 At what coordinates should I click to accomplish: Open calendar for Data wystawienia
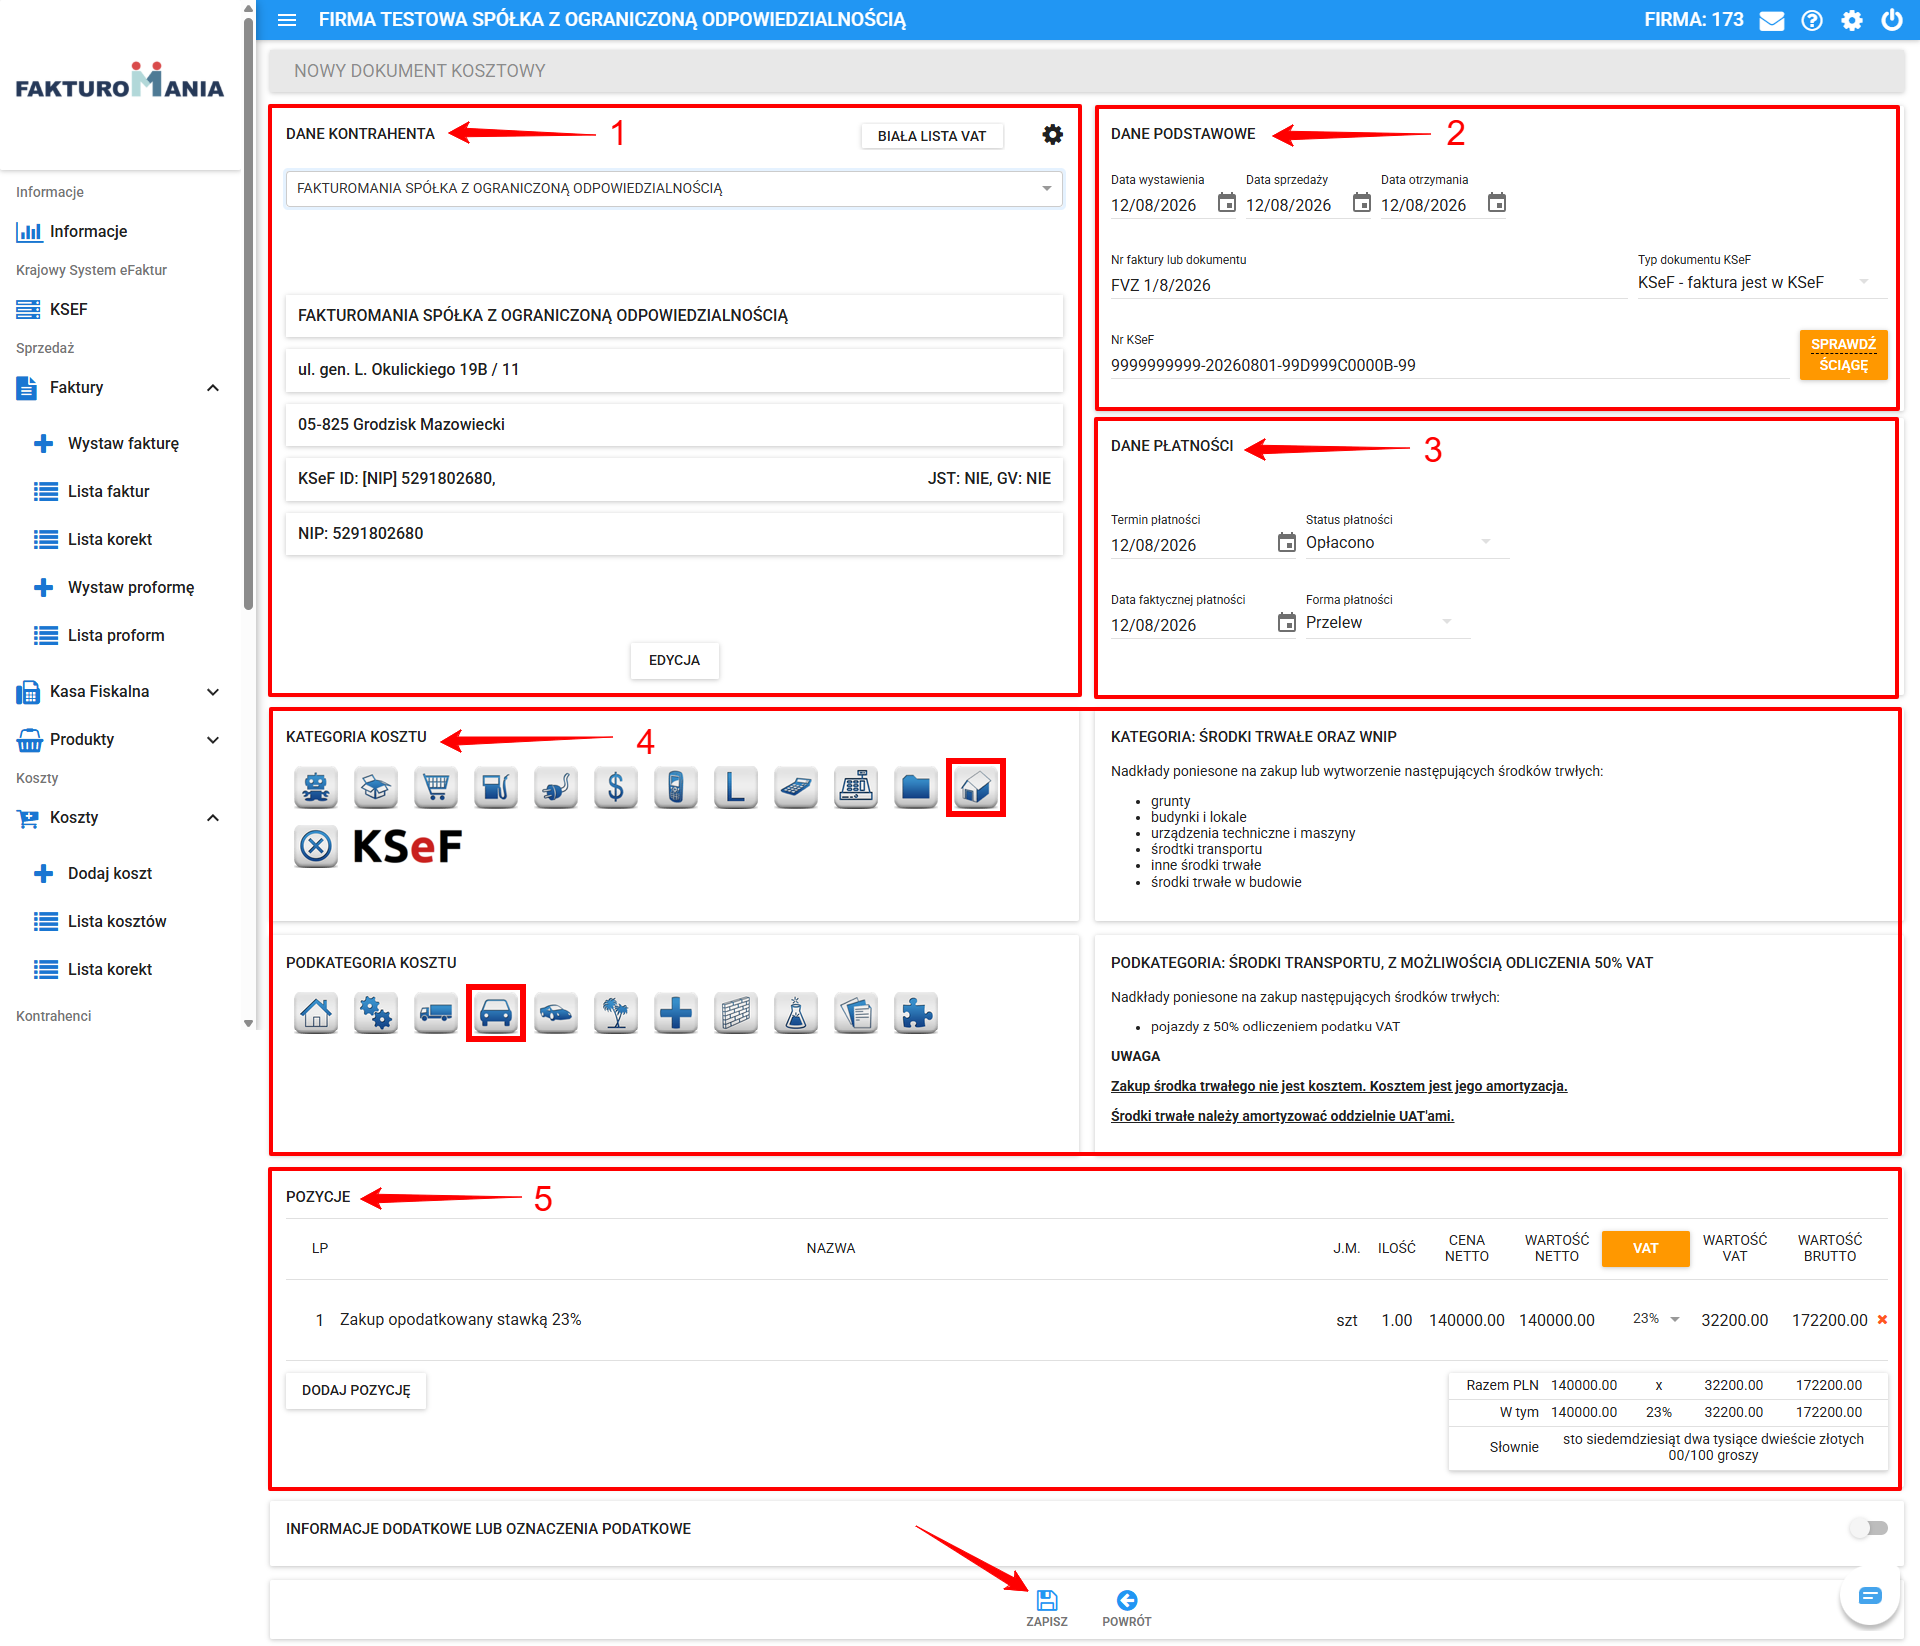click(1227, 203)
